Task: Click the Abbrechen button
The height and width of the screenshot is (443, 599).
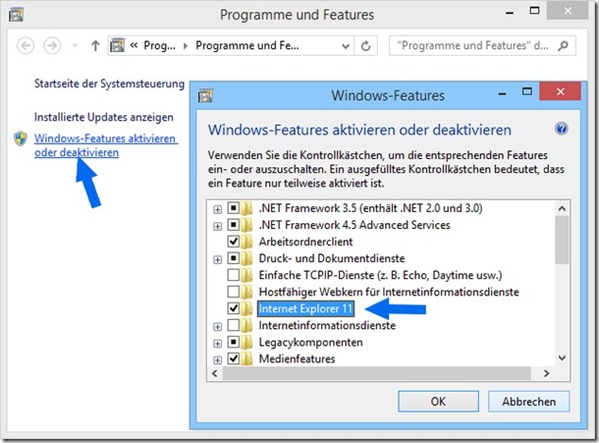Action: click(x=529, y=401)
